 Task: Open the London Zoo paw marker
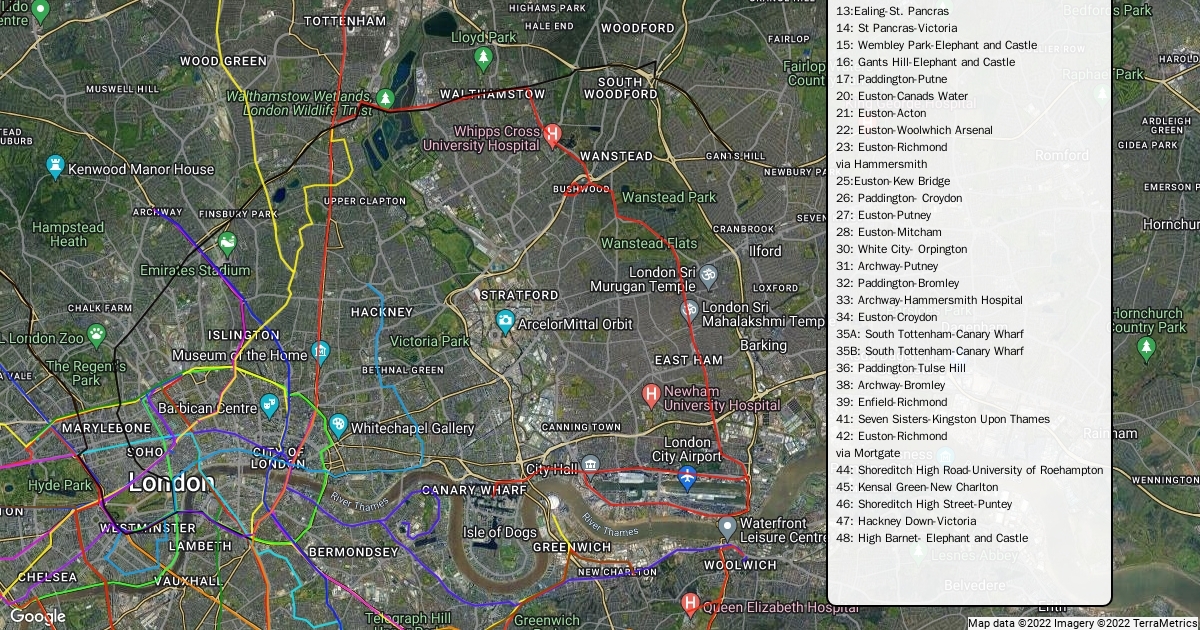click(x=96, y=333)
